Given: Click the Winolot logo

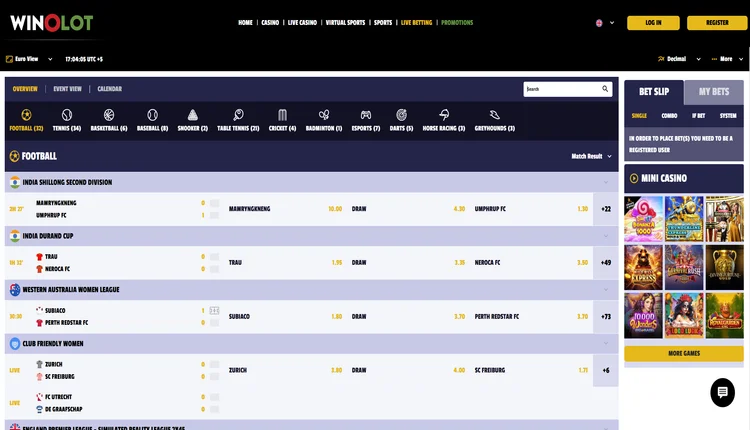Looking at the screenshot, I should point(52,23).
